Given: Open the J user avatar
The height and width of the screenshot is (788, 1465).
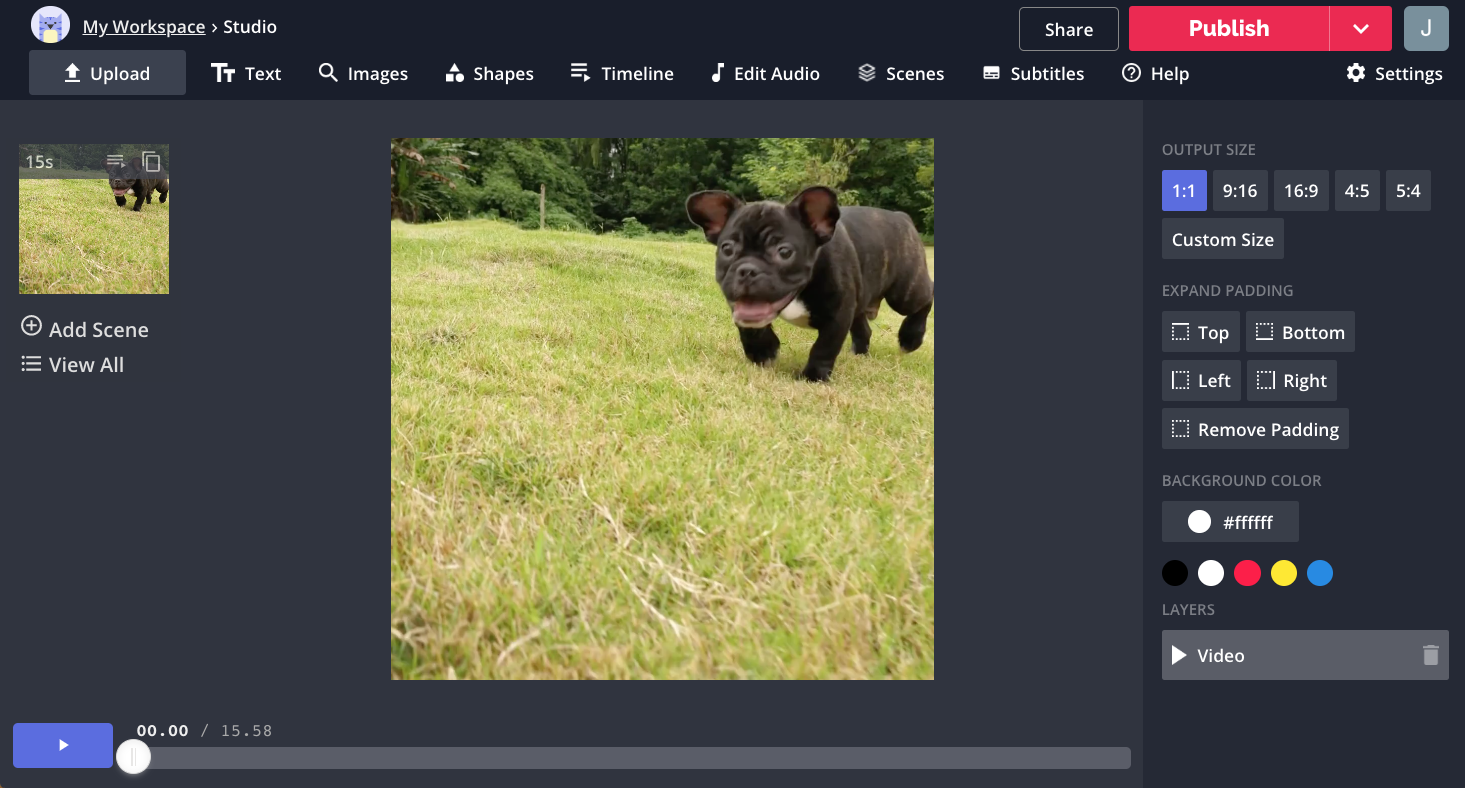Looking at the screenshot, I should [1426, 28].
